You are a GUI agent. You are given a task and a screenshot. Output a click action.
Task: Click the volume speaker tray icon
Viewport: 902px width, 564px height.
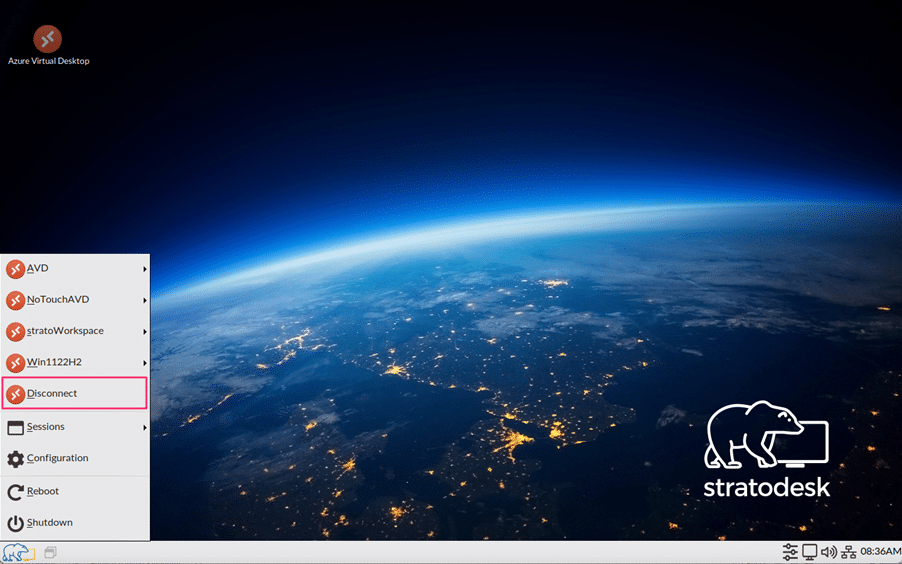pos(829,552)
